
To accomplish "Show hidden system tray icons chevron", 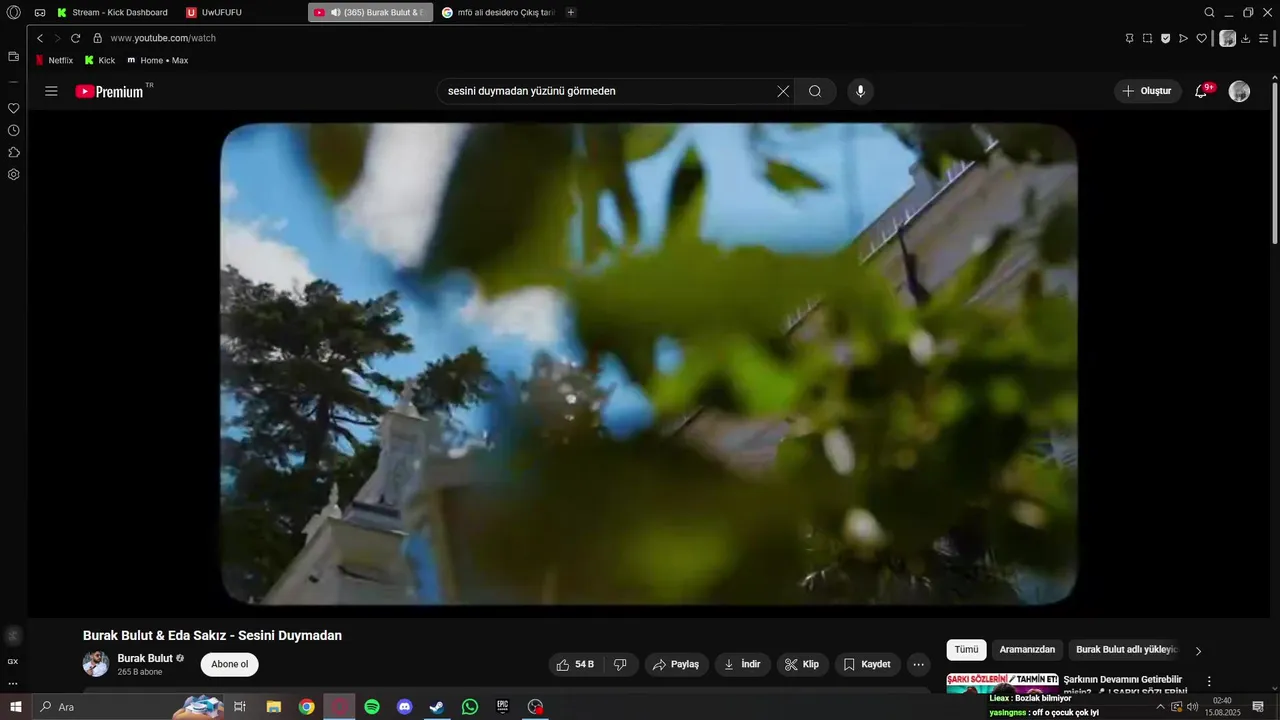I will tap(1160, 707).
